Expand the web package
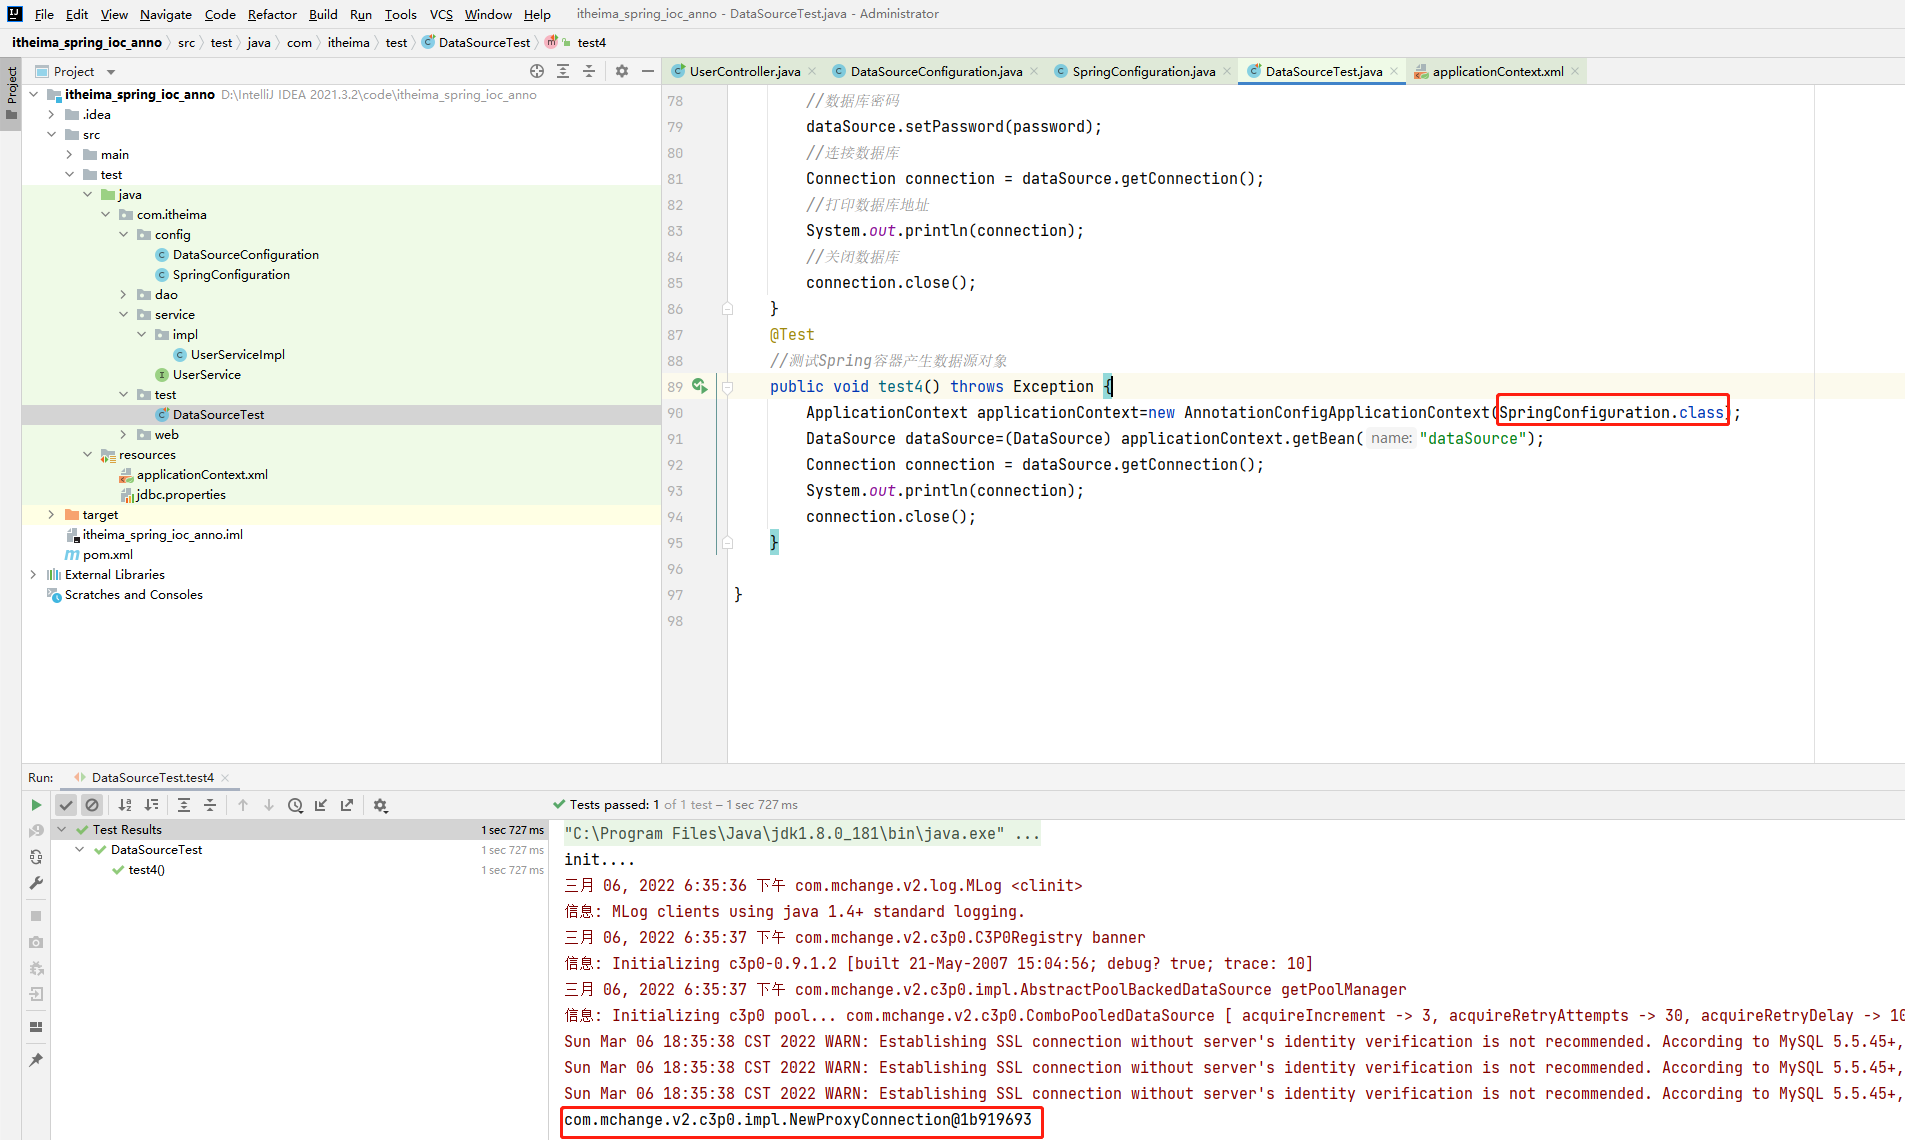 pos(124,434)
